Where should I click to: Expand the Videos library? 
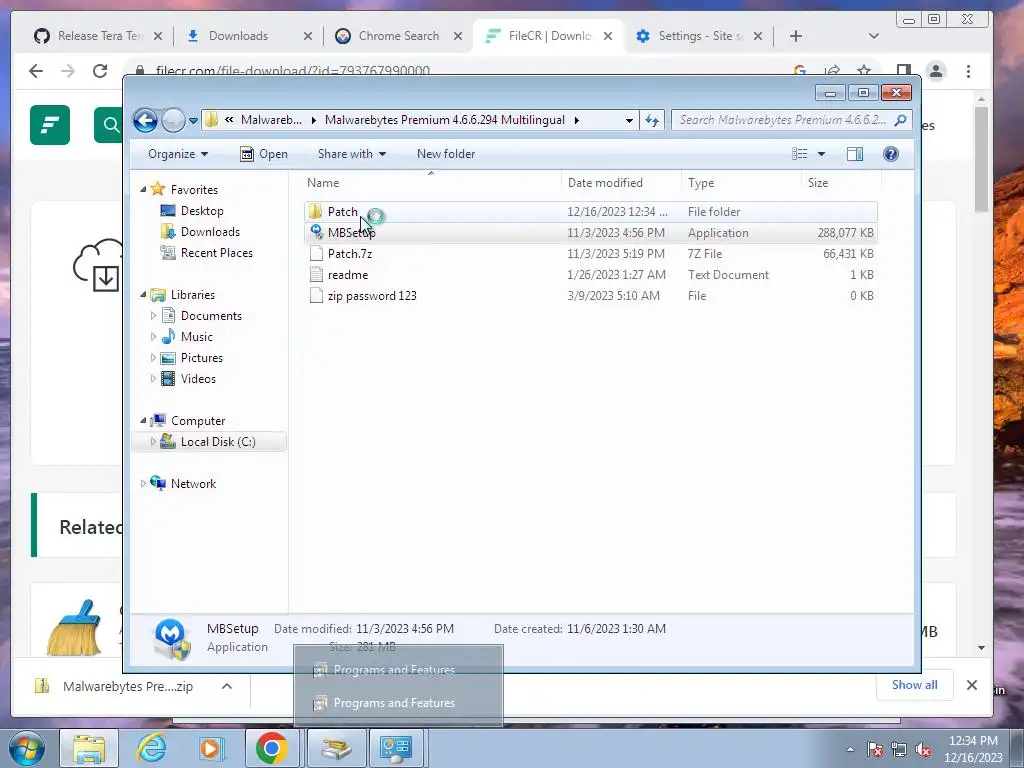tap(153, 379)
